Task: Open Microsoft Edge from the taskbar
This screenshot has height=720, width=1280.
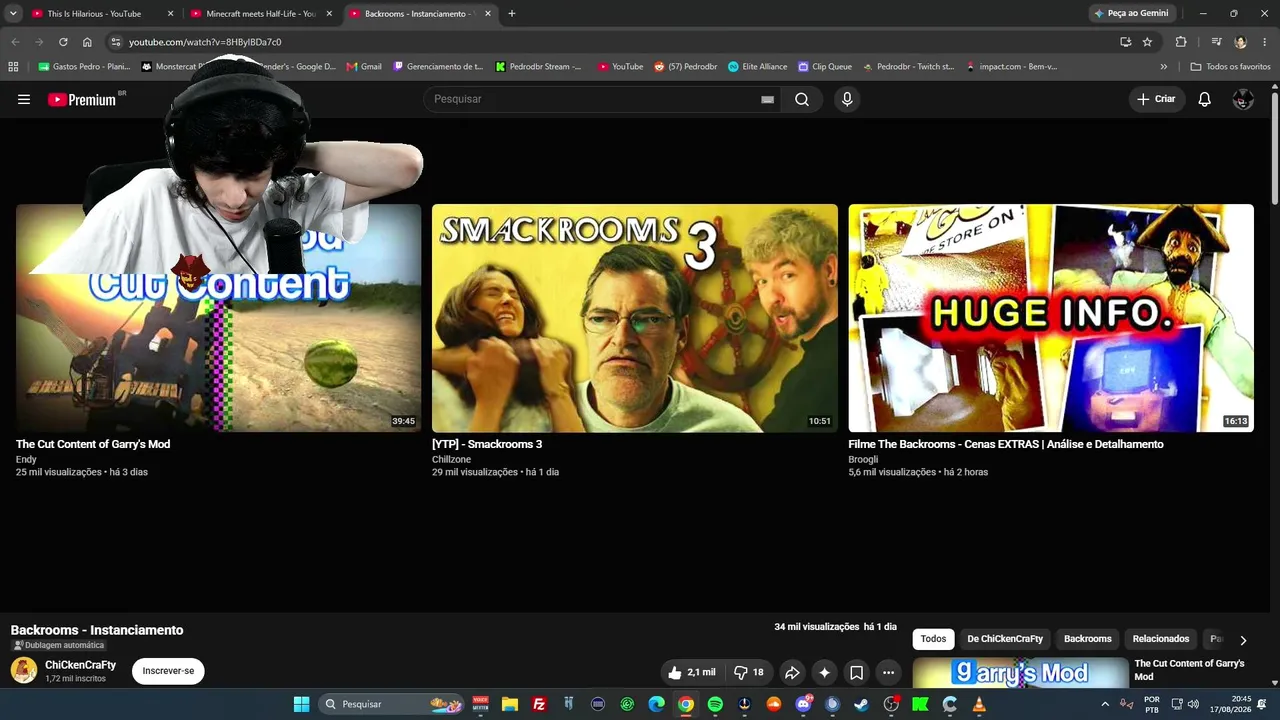Action: [x=656, y=704]
